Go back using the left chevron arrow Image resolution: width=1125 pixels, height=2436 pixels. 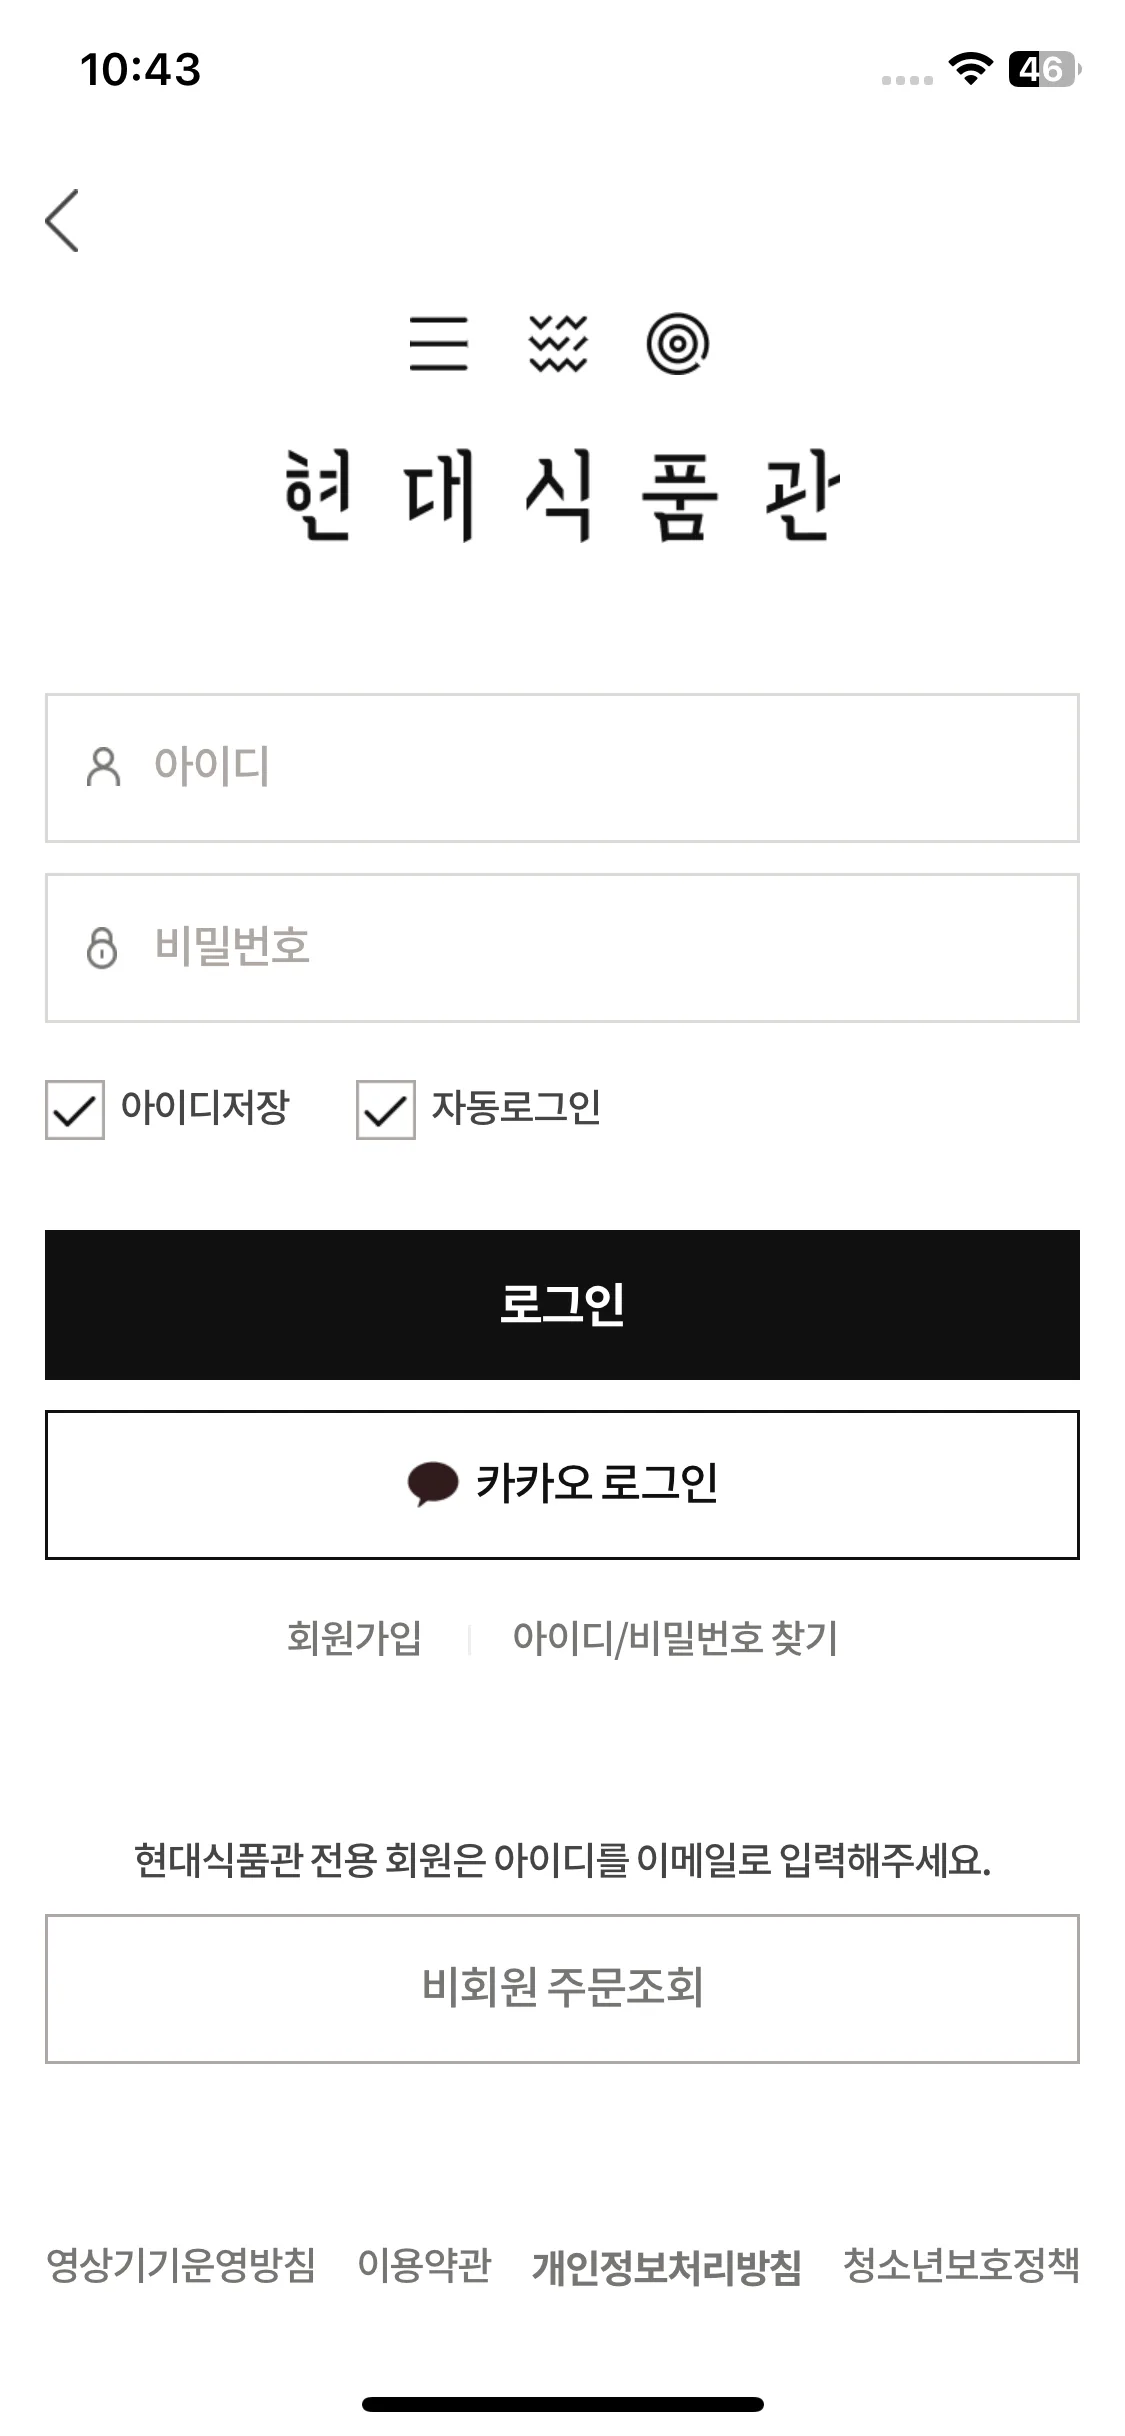pos(62,220)
